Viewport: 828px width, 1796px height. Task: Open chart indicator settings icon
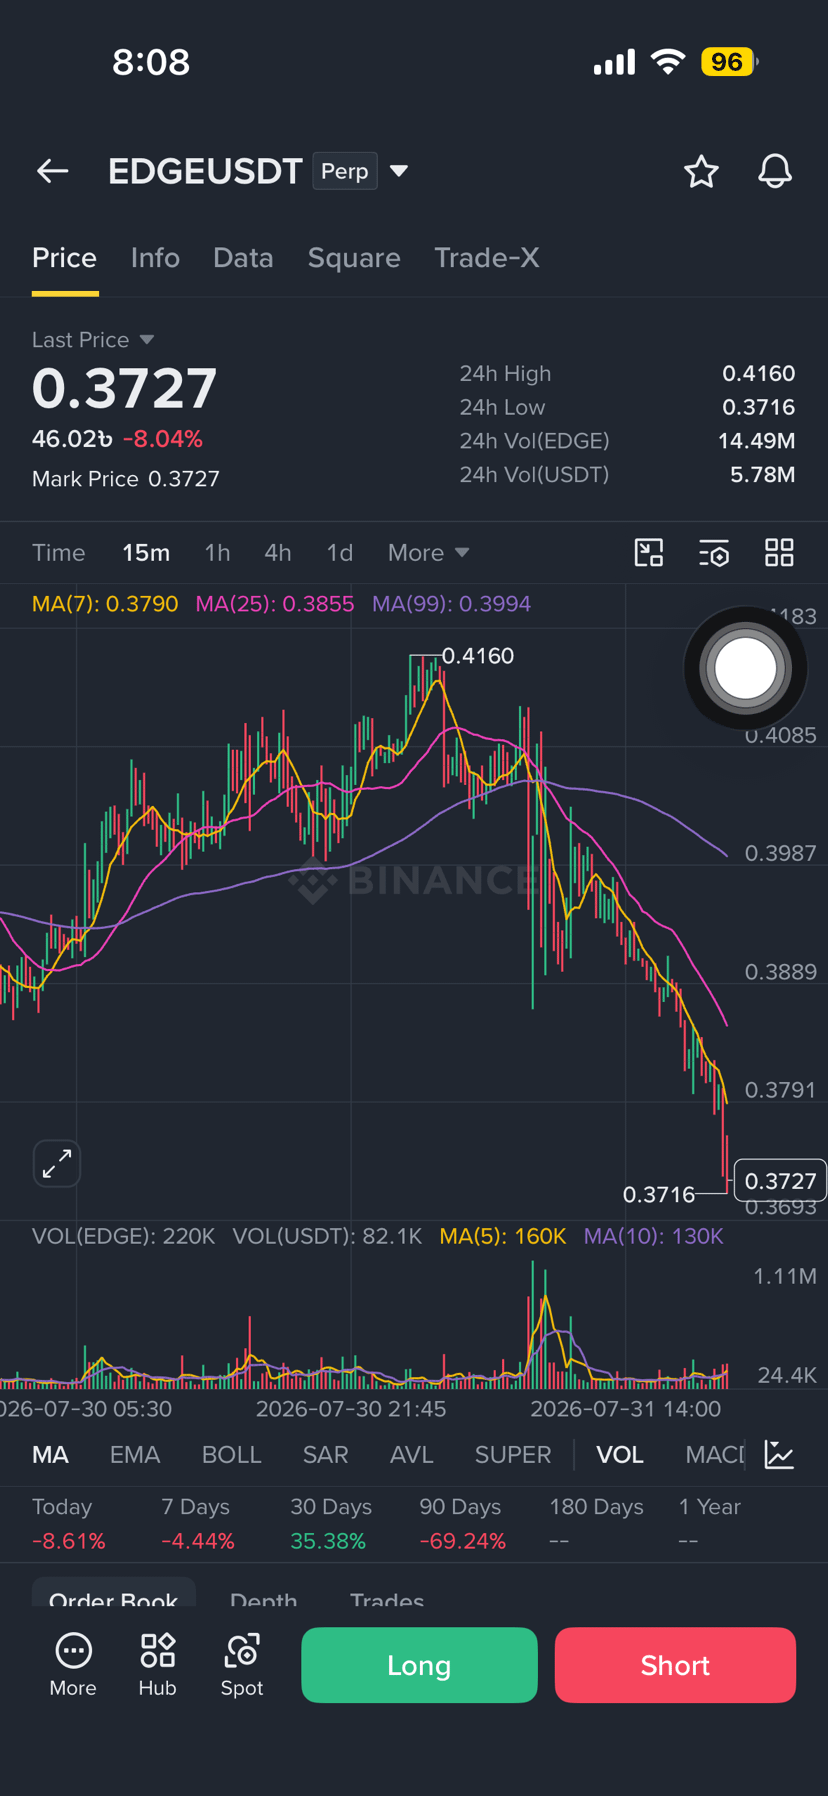point(714,553)
